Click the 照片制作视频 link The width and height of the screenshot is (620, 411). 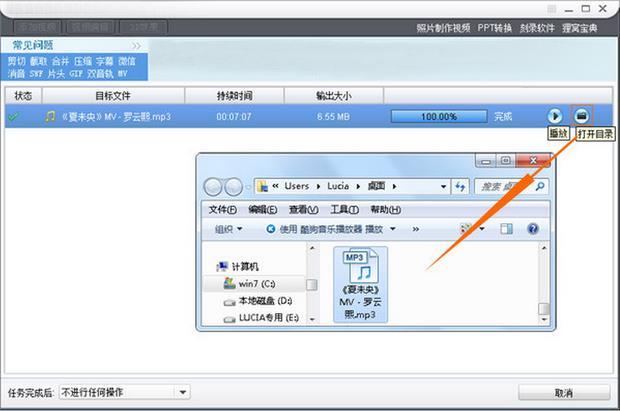coord(444,28)
